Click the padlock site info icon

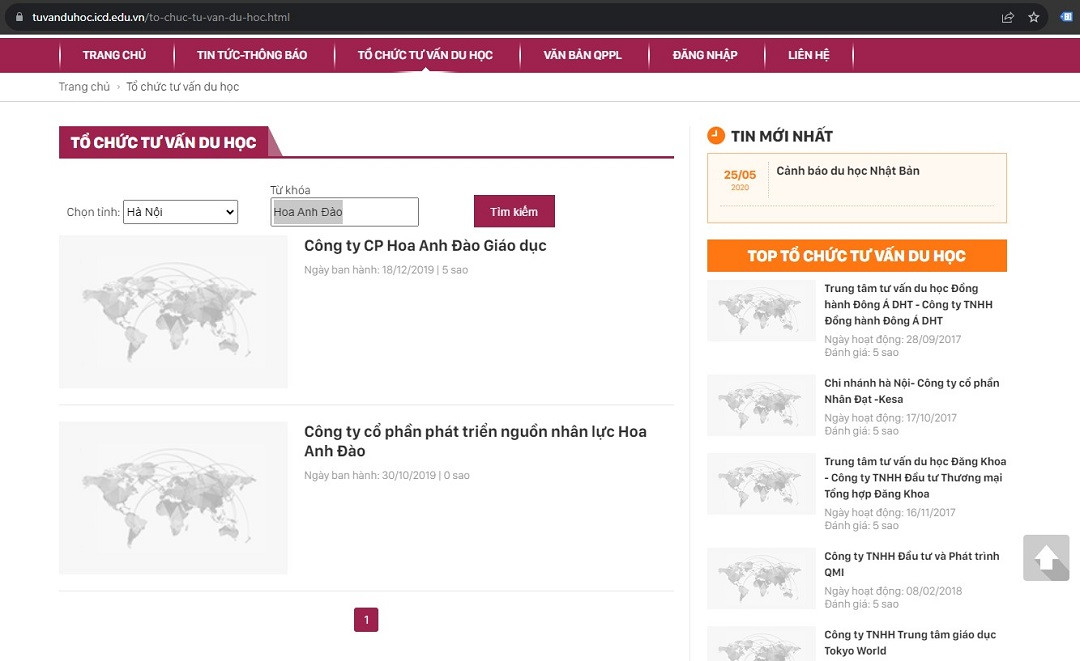(18, 17)
